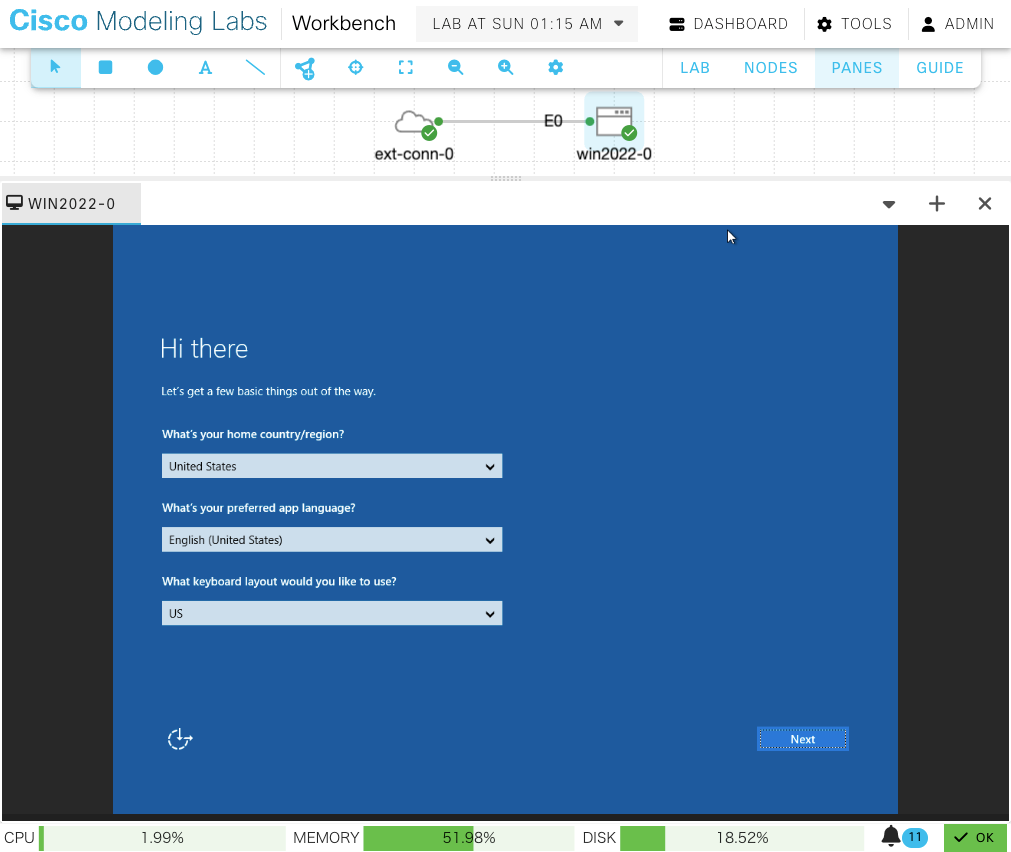Expand the home country/region dropdown
The height and width of the screenshot is (852, 1011).
tap(331, 466)
